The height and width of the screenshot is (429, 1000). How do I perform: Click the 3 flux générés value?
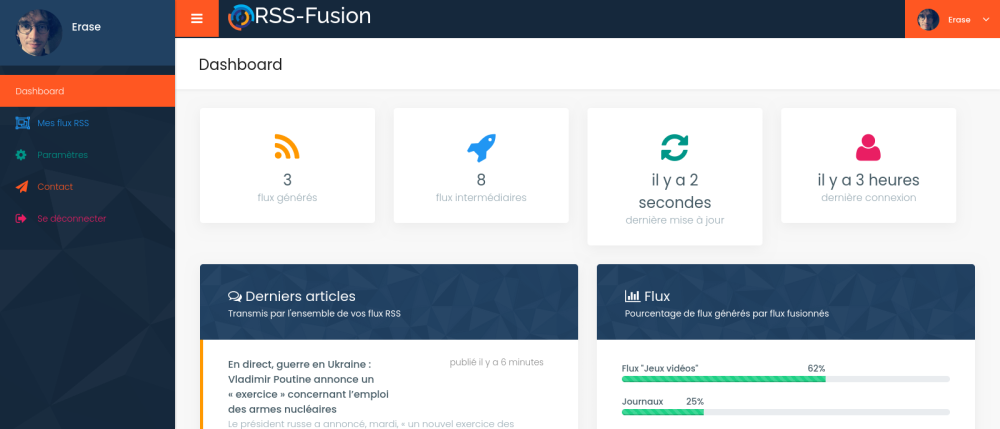click(287, 180)
